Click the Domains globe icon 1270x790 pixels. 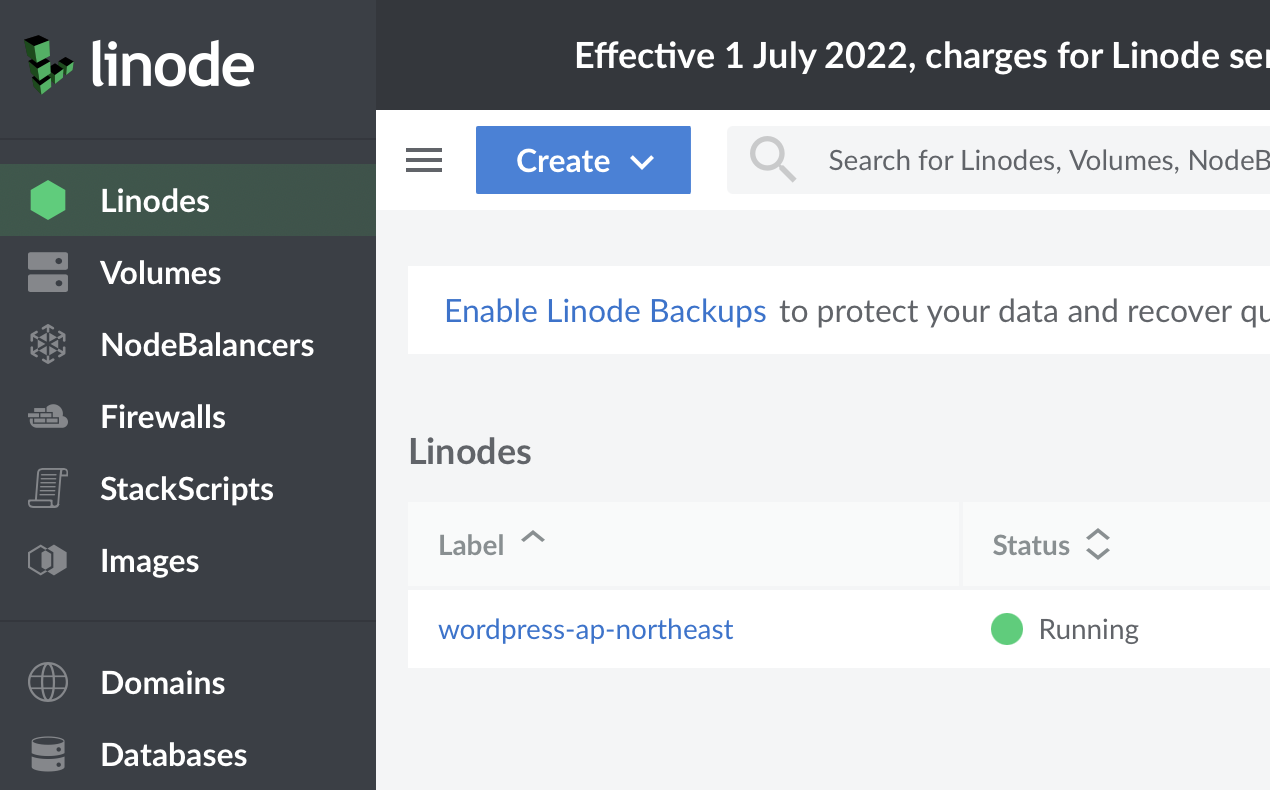click(48, 683)
